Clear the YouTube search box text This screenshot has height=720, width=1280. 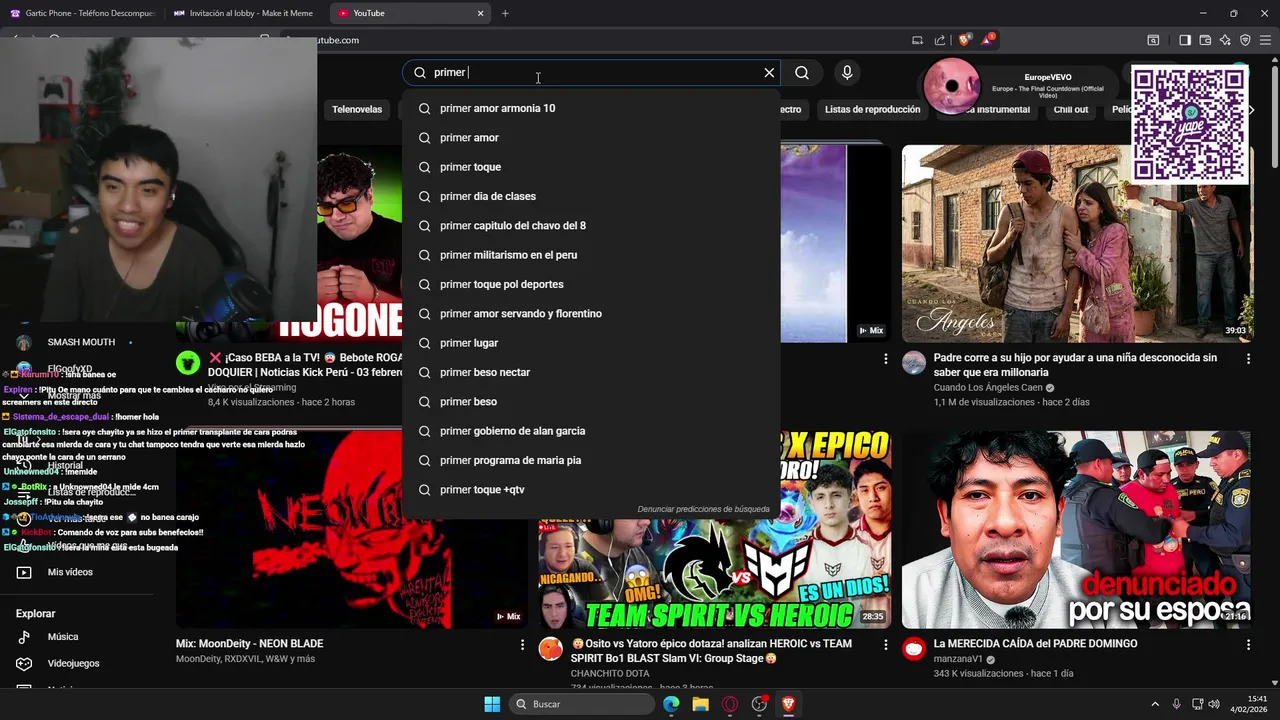[769, 73]
